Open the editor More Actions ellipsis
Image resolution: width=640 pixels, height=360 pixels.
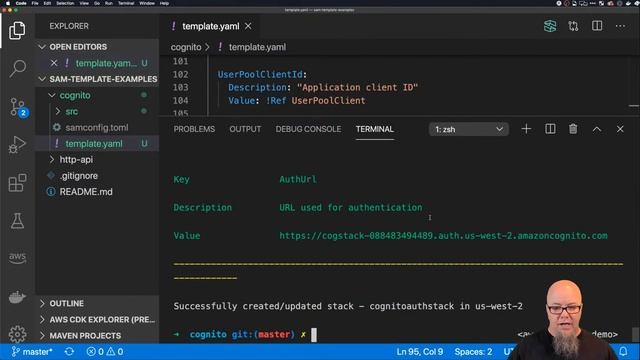pos(620,26)
